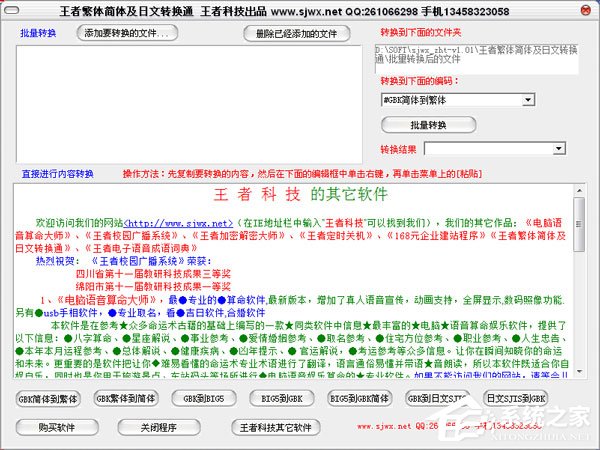This screenshot has height=450, width=600.
Task: Click the 转换到下面的文件夹 label
Action: 421,33
